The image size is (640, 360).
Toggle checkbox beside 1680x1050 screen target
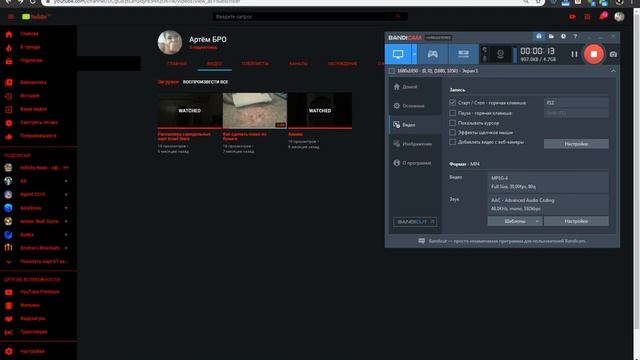[x=391, y=71]
